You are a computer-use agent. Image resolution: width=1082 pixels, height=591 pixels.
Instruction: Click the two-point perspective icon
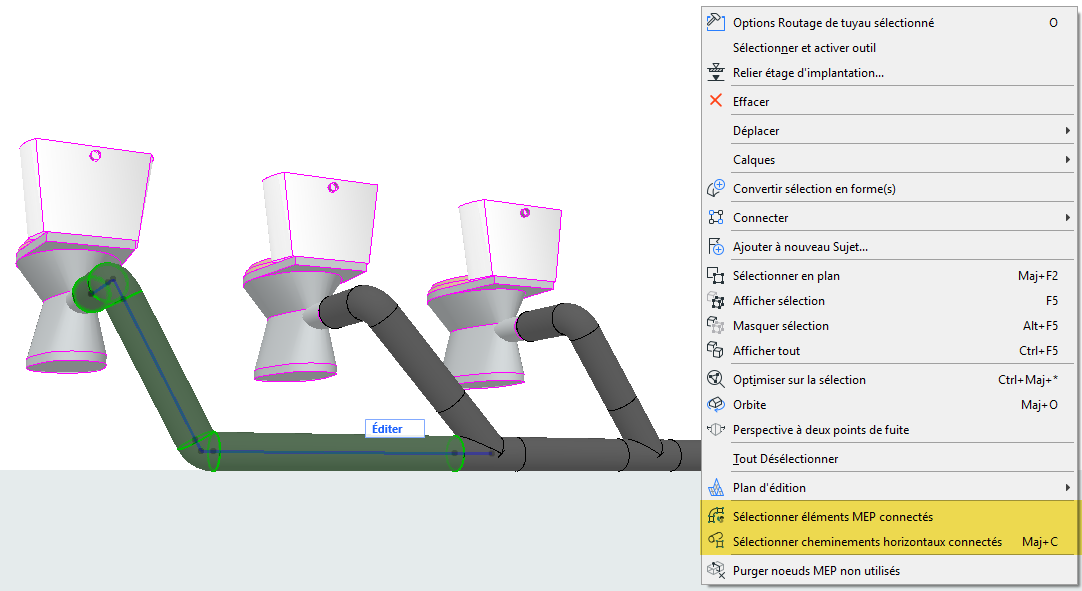point(716,429)
